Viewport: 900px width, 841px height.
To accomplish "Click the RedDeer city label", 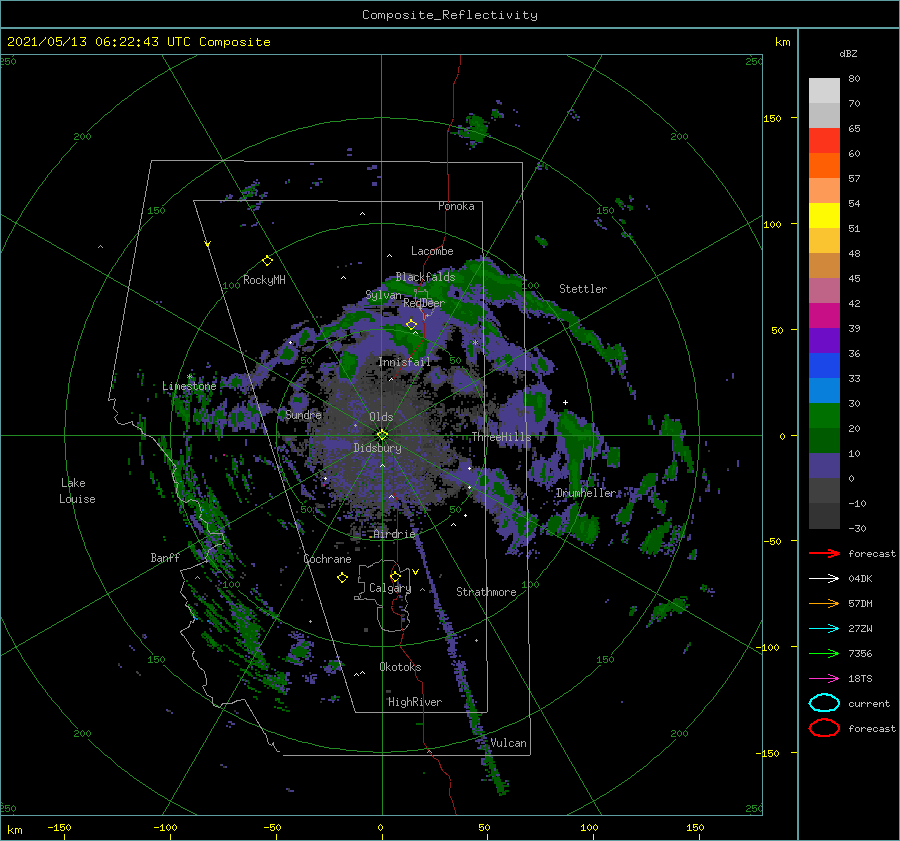I will tap(424, 303).
